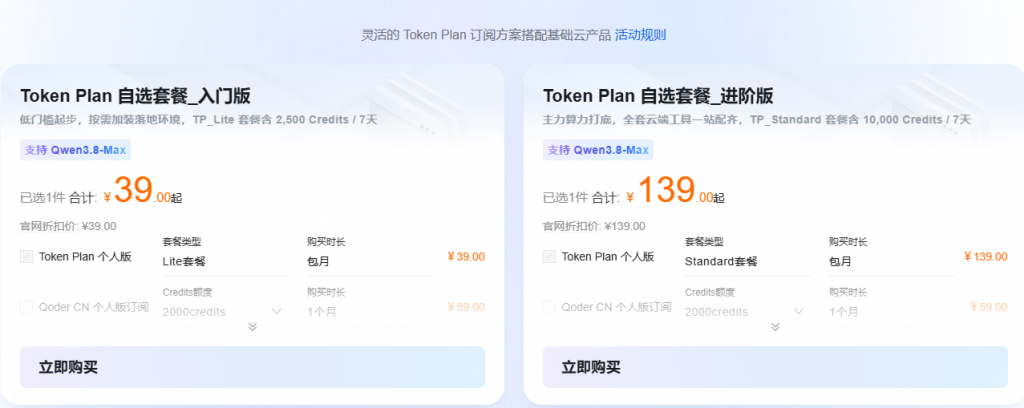
Task: Choose the 包月 duration field in 进阶版 card
Action: point(891,262)
